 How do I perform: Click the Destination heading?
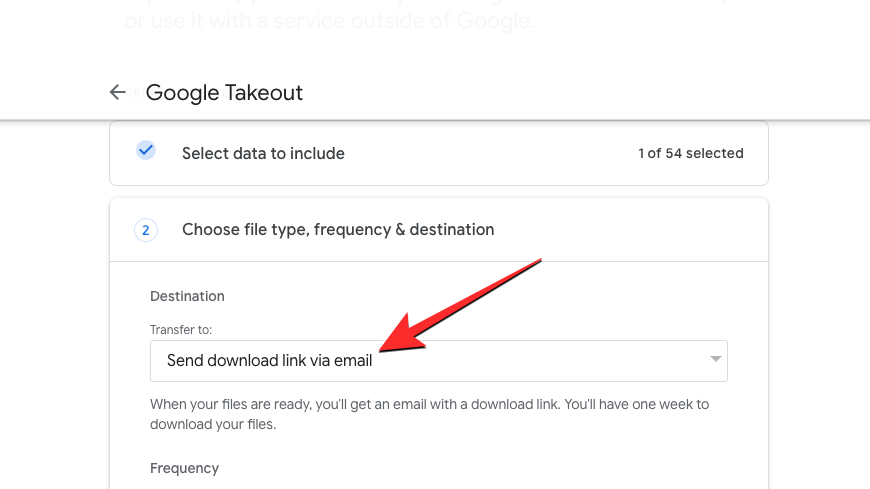coord(188,296)
